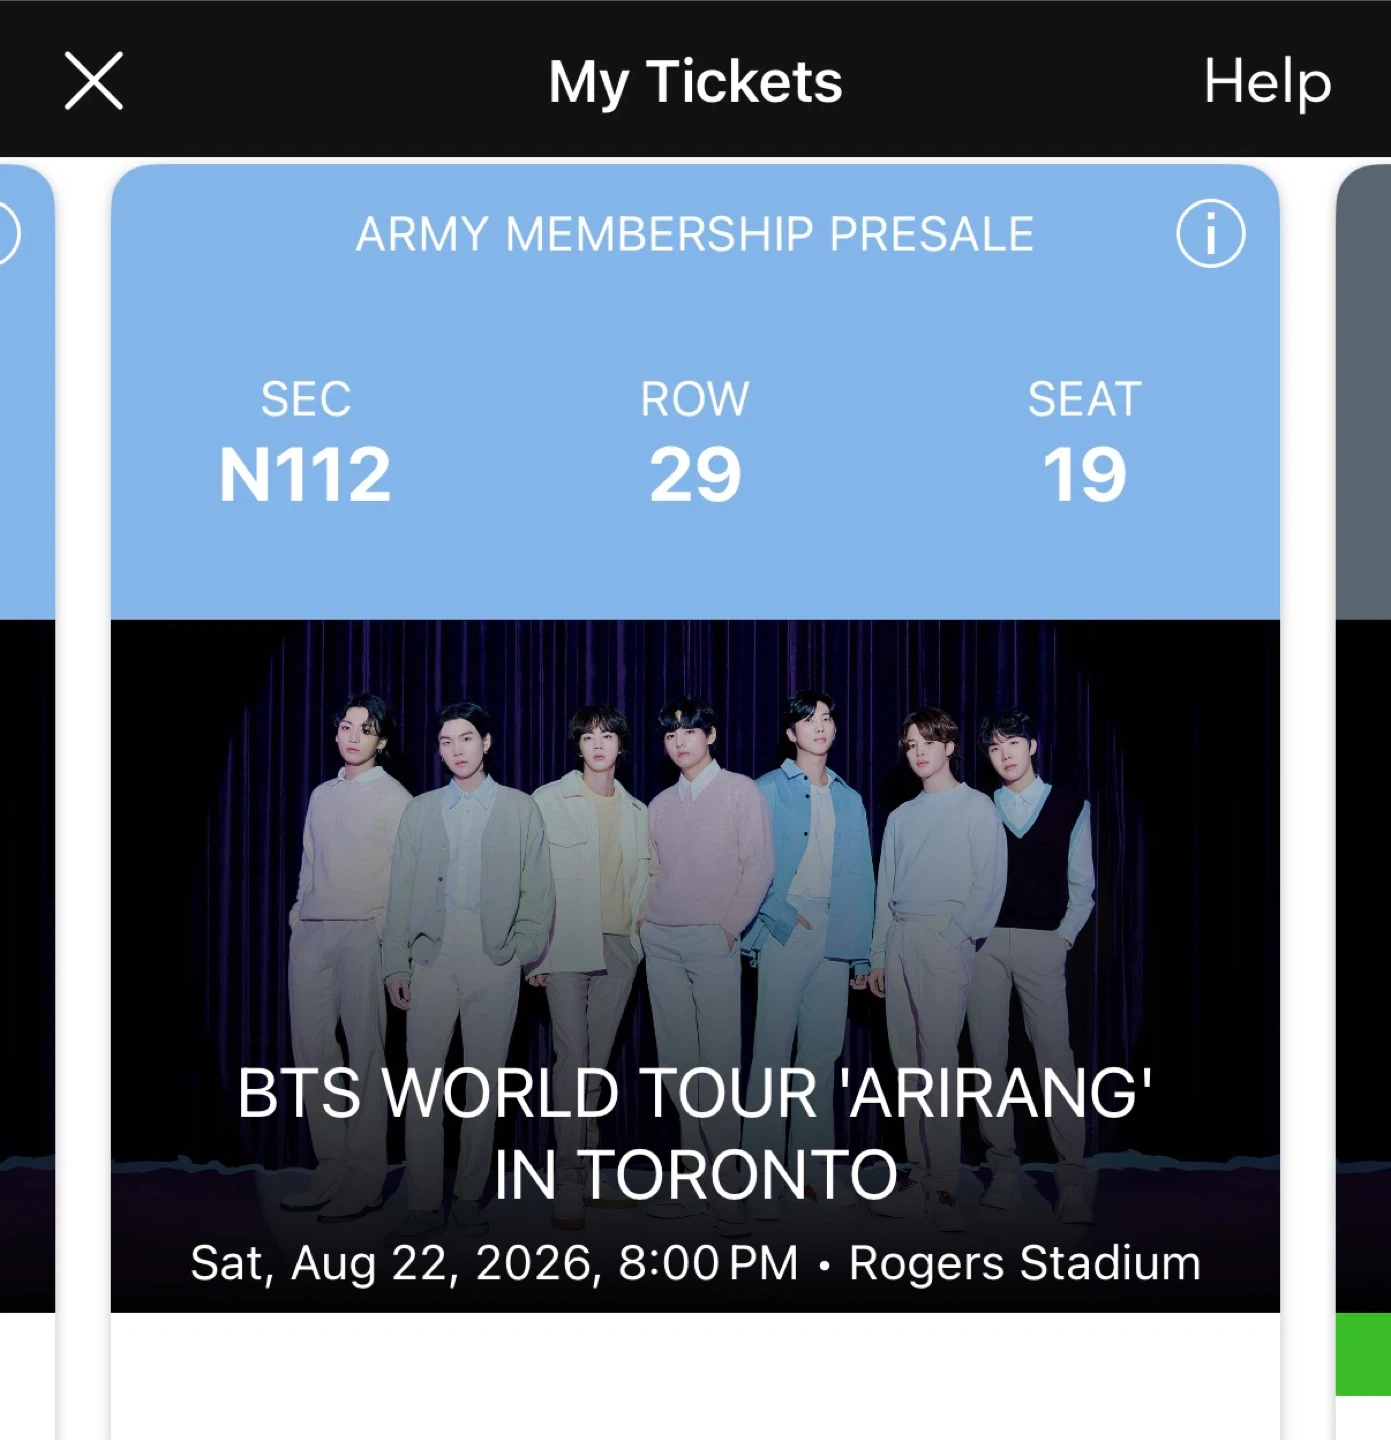The image size is (1391, 1440).
Task: Tap the white area below ticket image
Action: click(x=695, y=1378)
